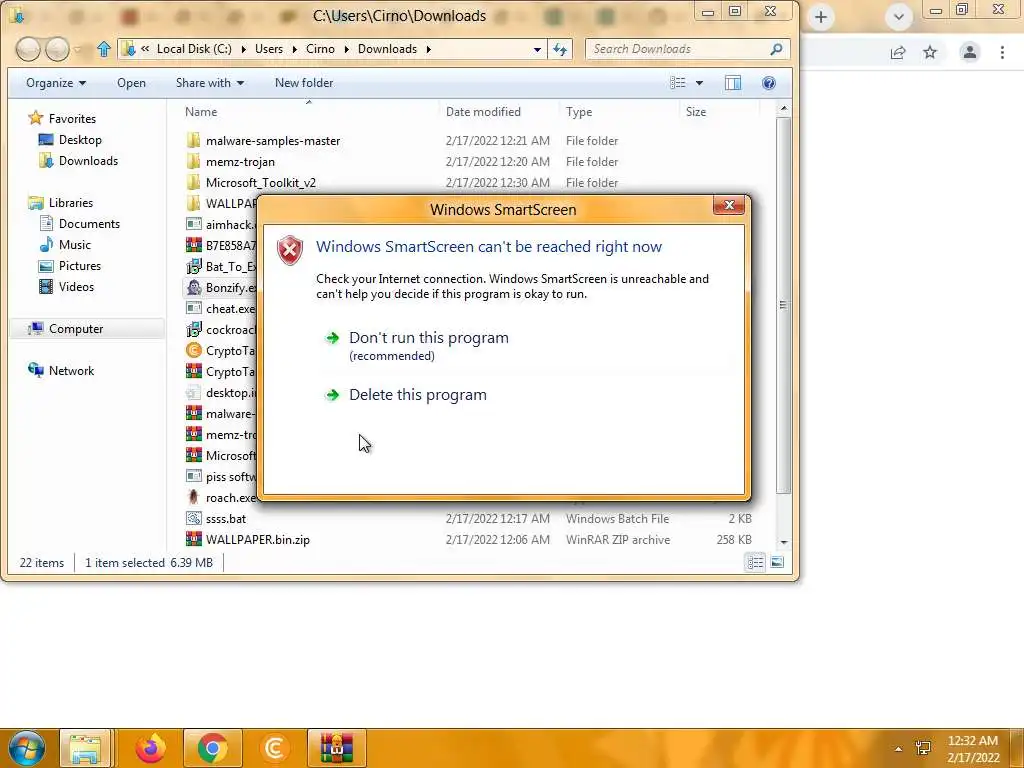This screenshot has width=1024, height=768.
Task: Select the WALLPAPER.bin.zip archive icon
Action: click(x=193, y=539)
